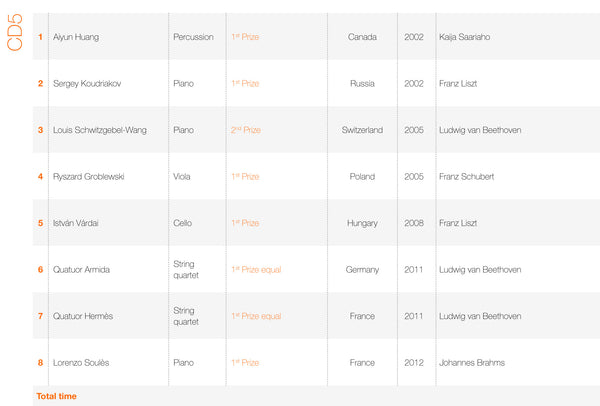Open the Sergey Koudriakov entry

(87, 84)
